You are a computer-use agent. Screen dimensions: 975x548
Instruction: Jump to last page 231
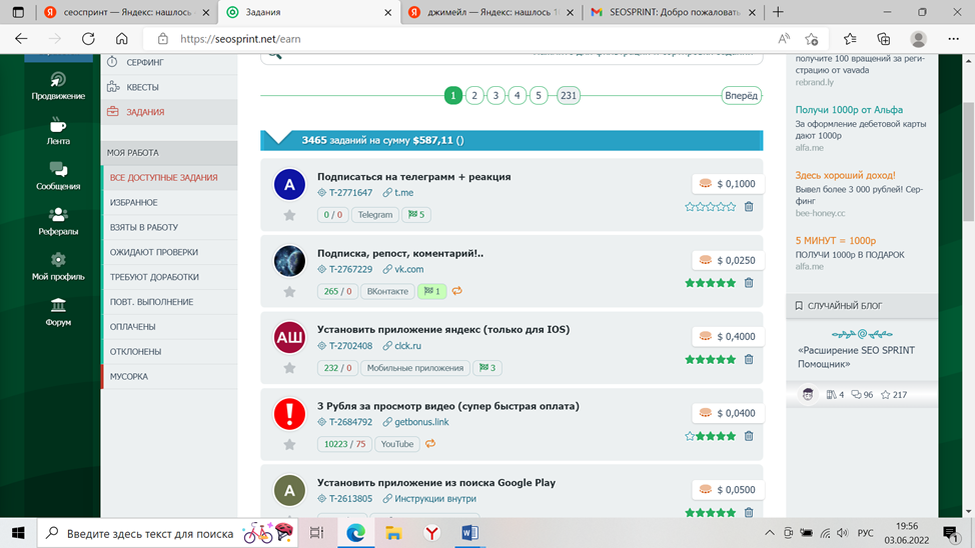pos(568,96)
